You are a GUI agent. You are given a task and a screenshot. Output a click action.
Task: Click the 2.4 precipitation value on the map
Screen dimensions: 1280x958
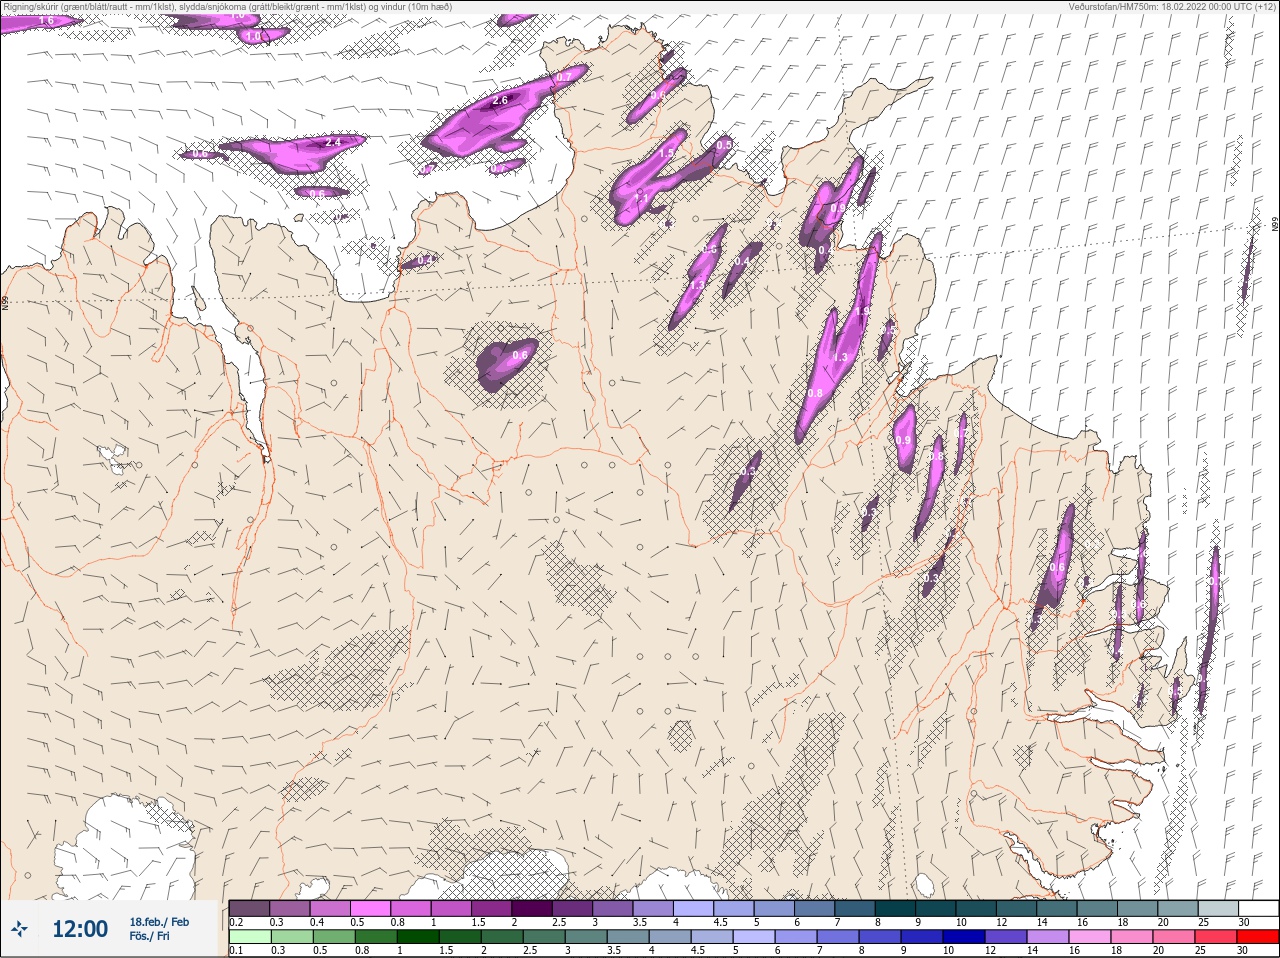click(x=333, y=143)
